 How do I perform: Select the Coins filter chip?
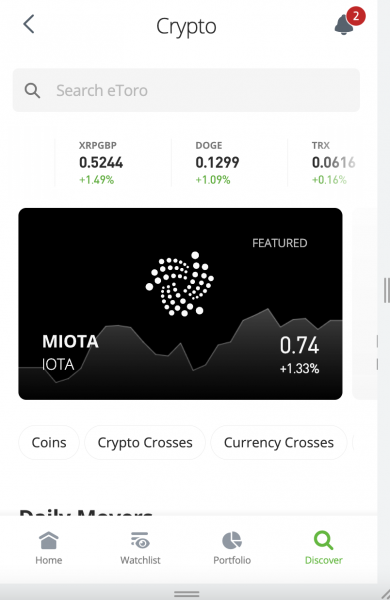point(49,442)
